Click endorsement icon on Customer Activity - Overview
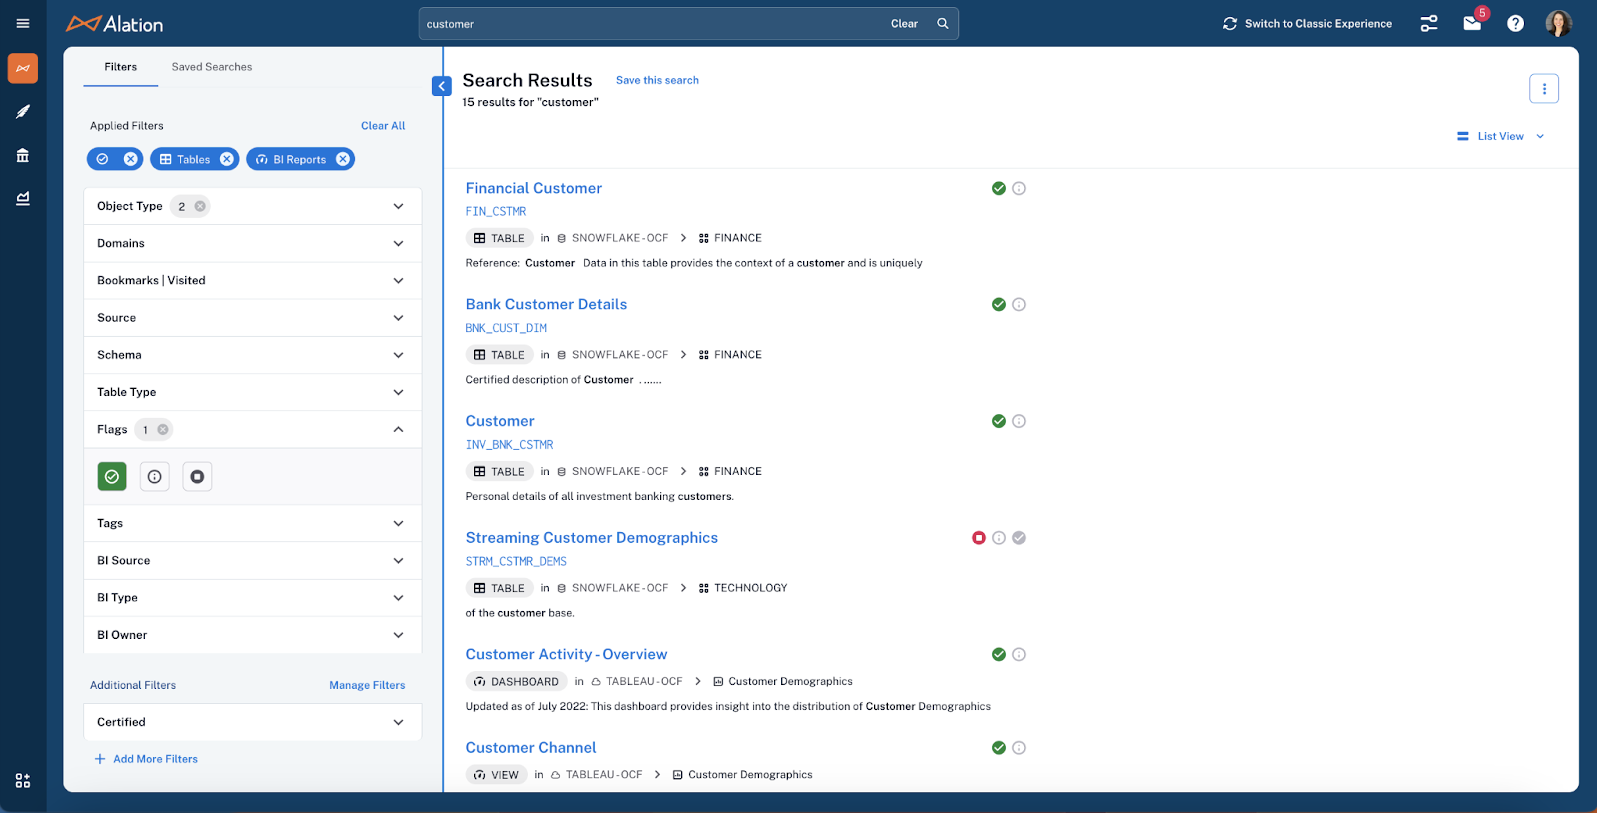This screenshot has height=813, width=1597. point(998,654)
